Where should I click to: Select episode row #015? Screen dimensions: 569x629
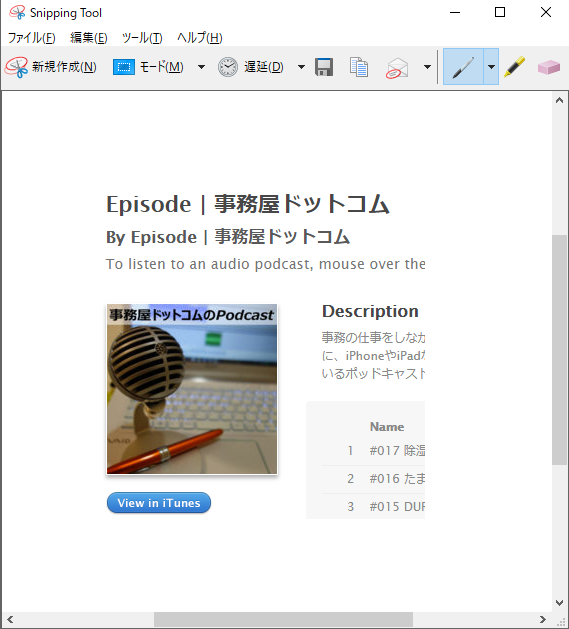tap(373, 507)
